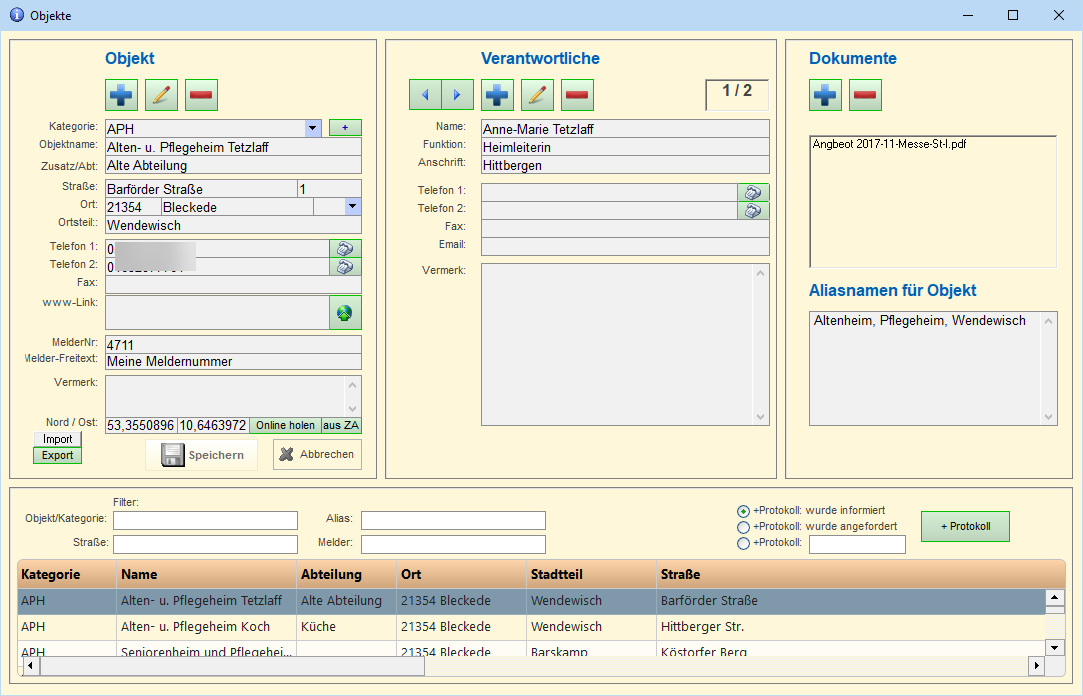Choose the custom '+Protokoll:' radio with text field
Viewport: 1083px width, 696px height.
(743, 544)
